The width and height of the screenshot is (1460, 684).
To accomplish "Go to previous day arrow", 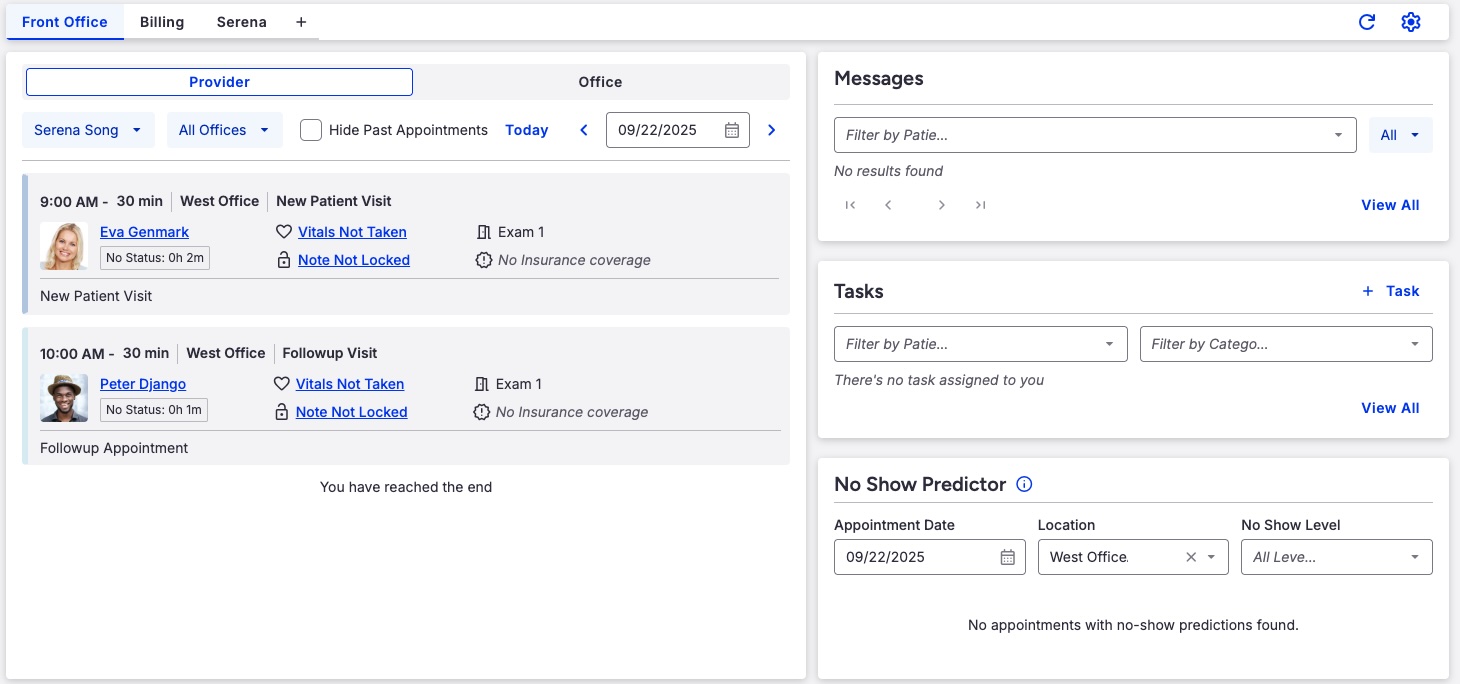I will (584, 130).
